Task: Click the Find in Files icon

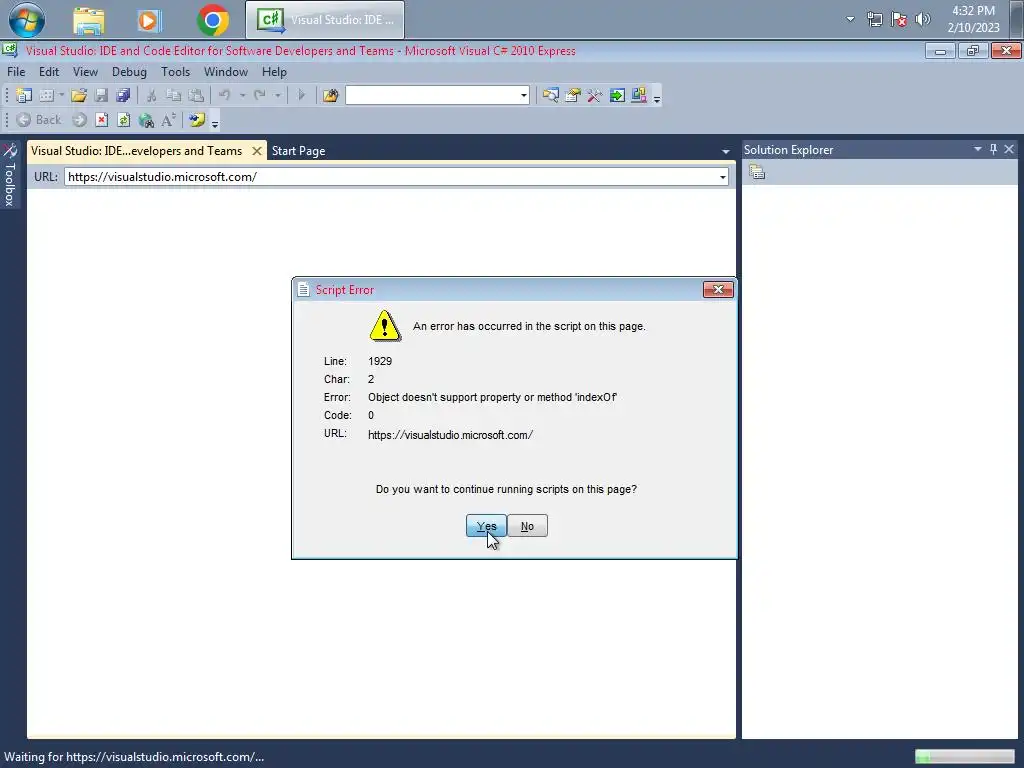Action: click(x=330, y=95)
